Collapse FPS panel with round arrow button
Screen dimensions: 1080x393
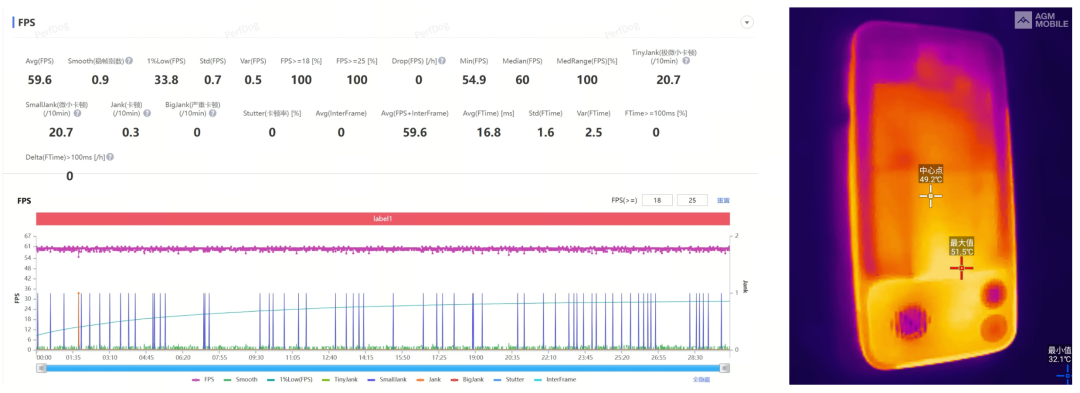coord(746,22)
